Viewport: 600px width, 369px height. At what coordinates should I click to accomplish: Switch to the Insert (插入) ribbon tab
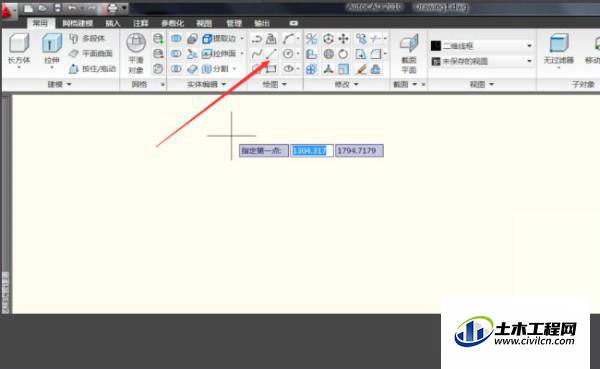112,23
